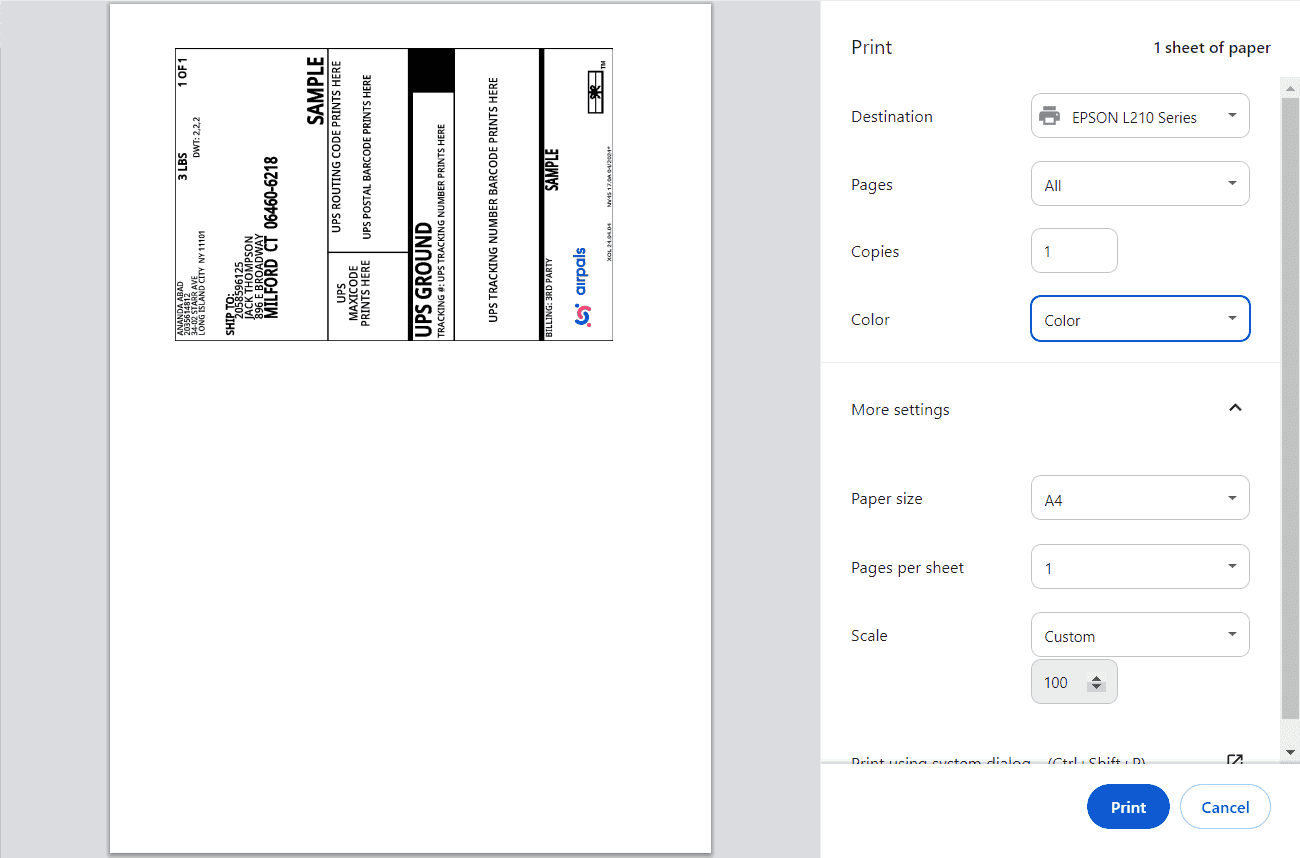1300x858 pixels.
Task: Click the Cancel button
Action: 1225,806
